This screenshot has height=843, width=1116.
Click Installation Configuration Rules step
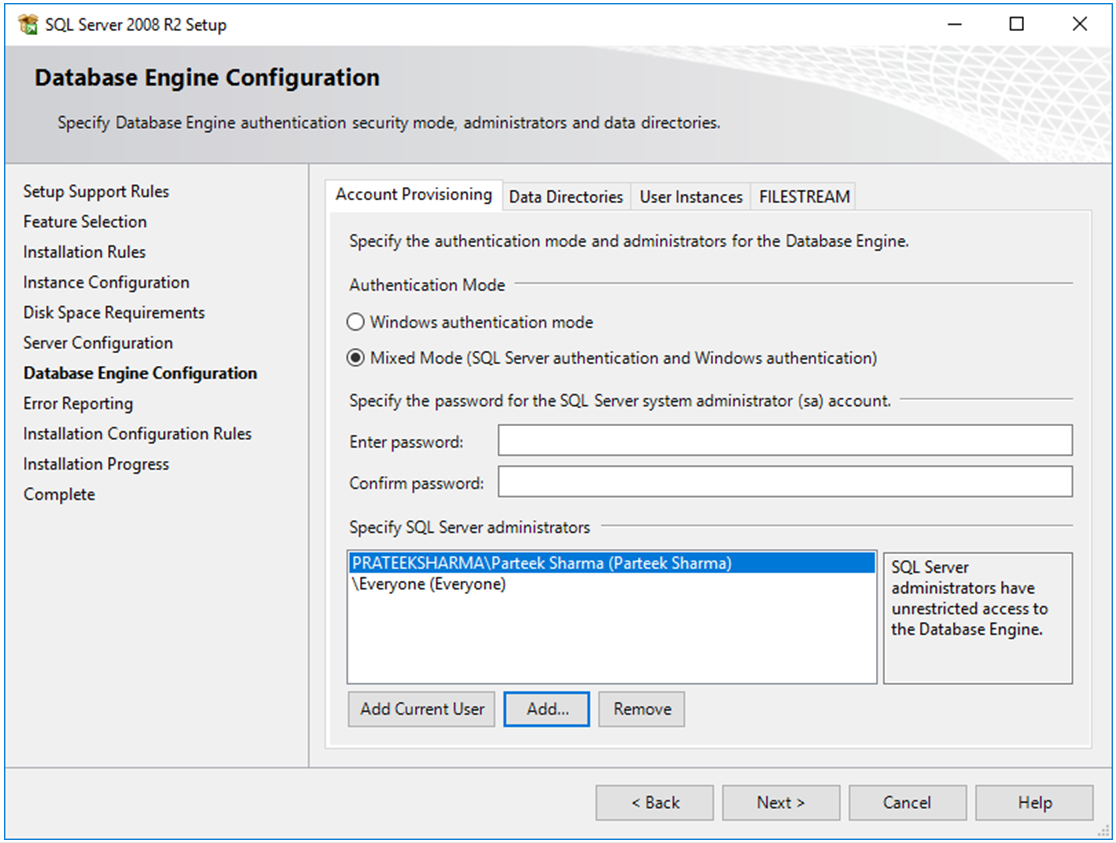(x=137, y=434)
